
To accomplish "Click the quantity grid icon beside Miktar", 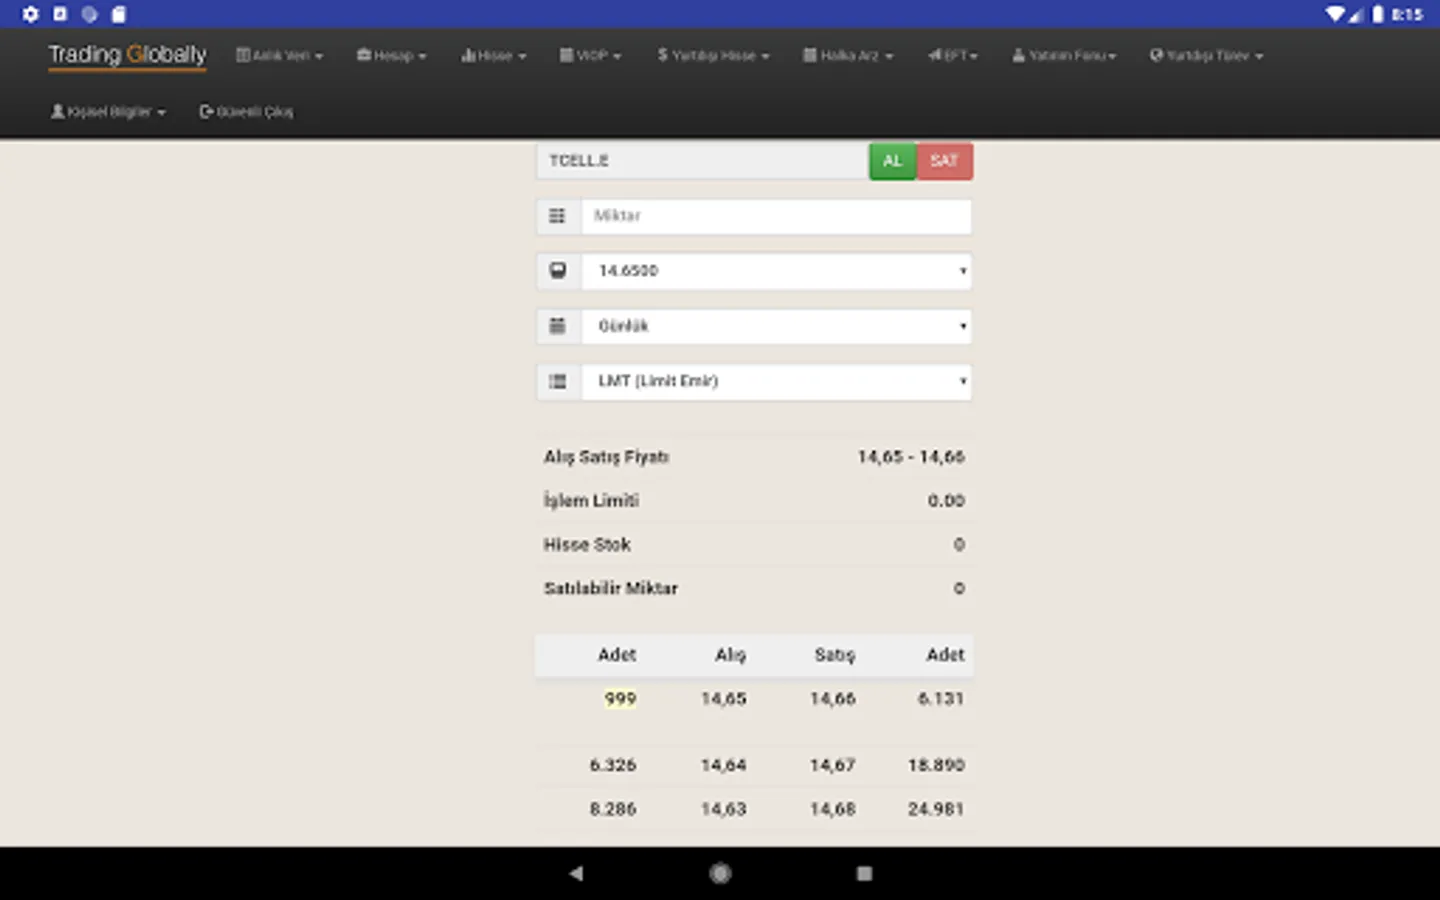I will pos(558,216).
